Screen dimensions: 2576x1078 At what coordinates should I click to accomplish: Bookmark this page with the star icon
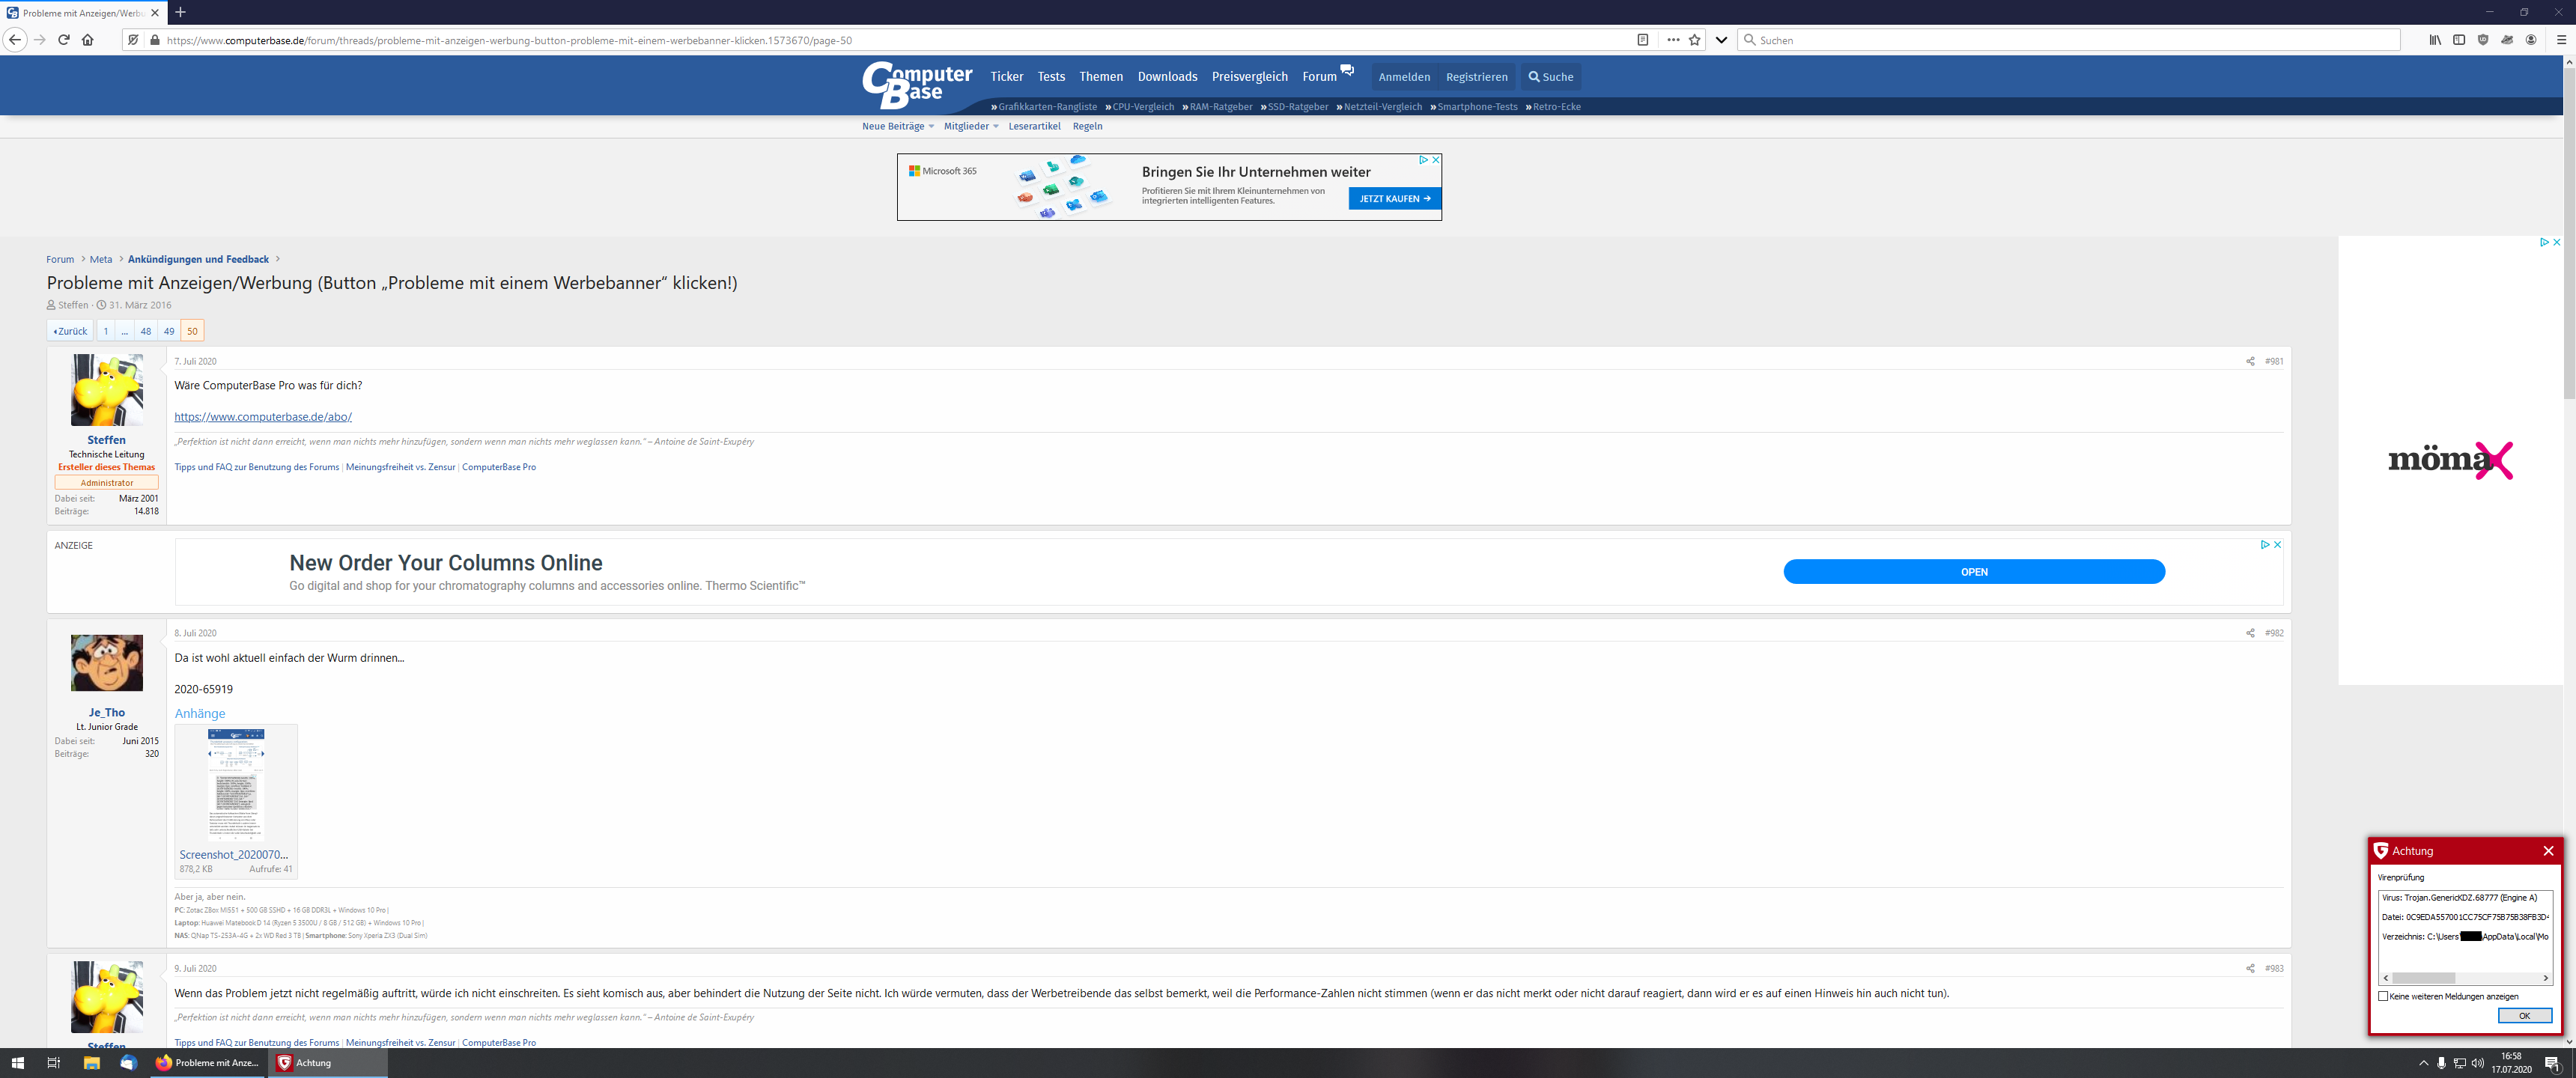point(1694,40)
